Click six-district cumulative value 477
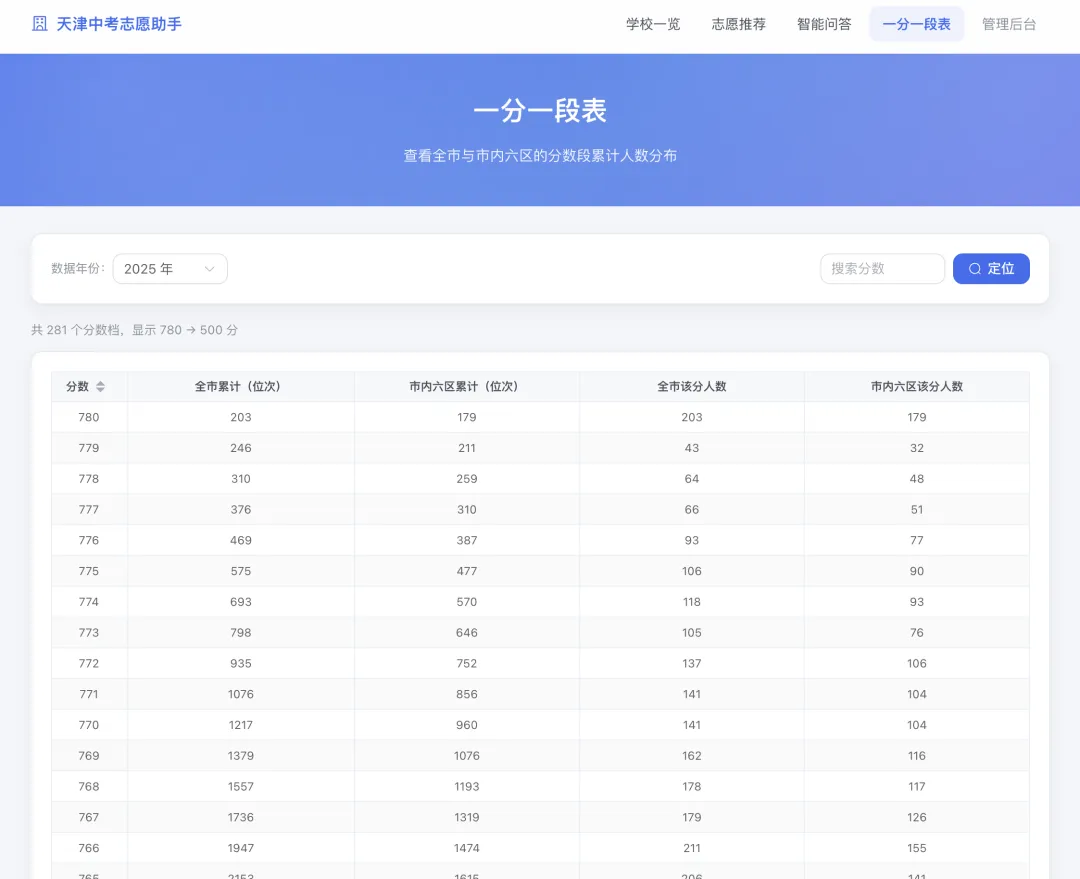Screen dimensions: 1080x879 coord(467,571)
